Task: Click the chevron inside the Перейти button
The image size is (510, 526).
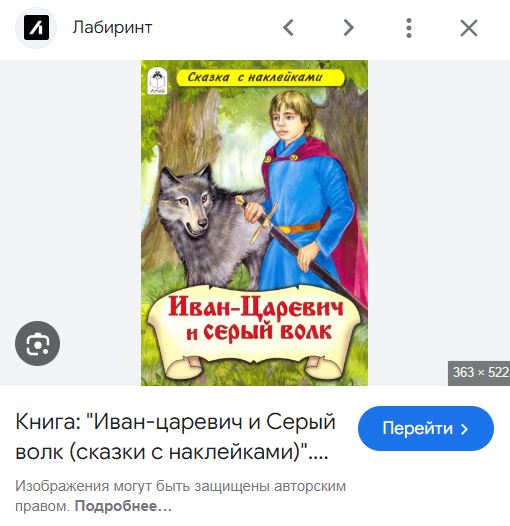Action: point(464,429)
